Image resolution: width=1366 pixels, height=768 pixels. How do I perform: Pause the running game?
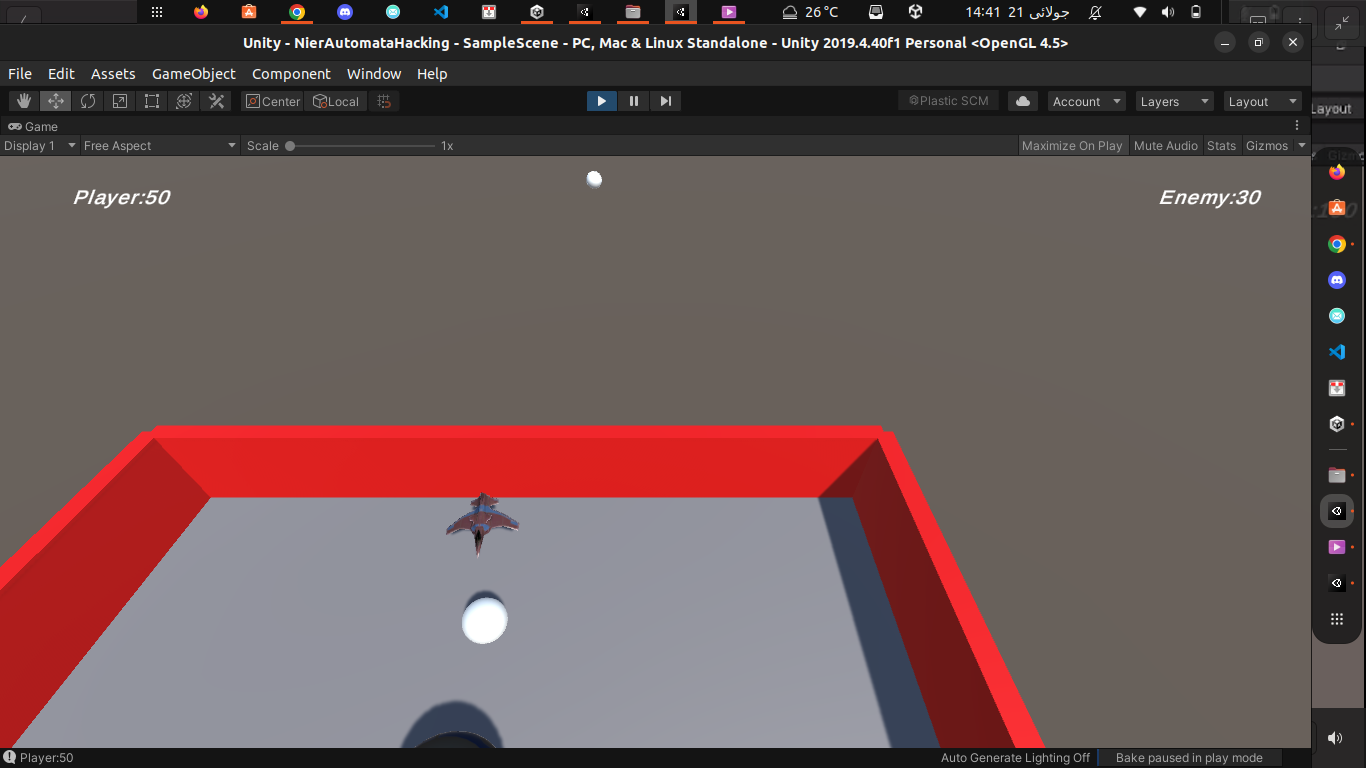(x=633, y=100)
